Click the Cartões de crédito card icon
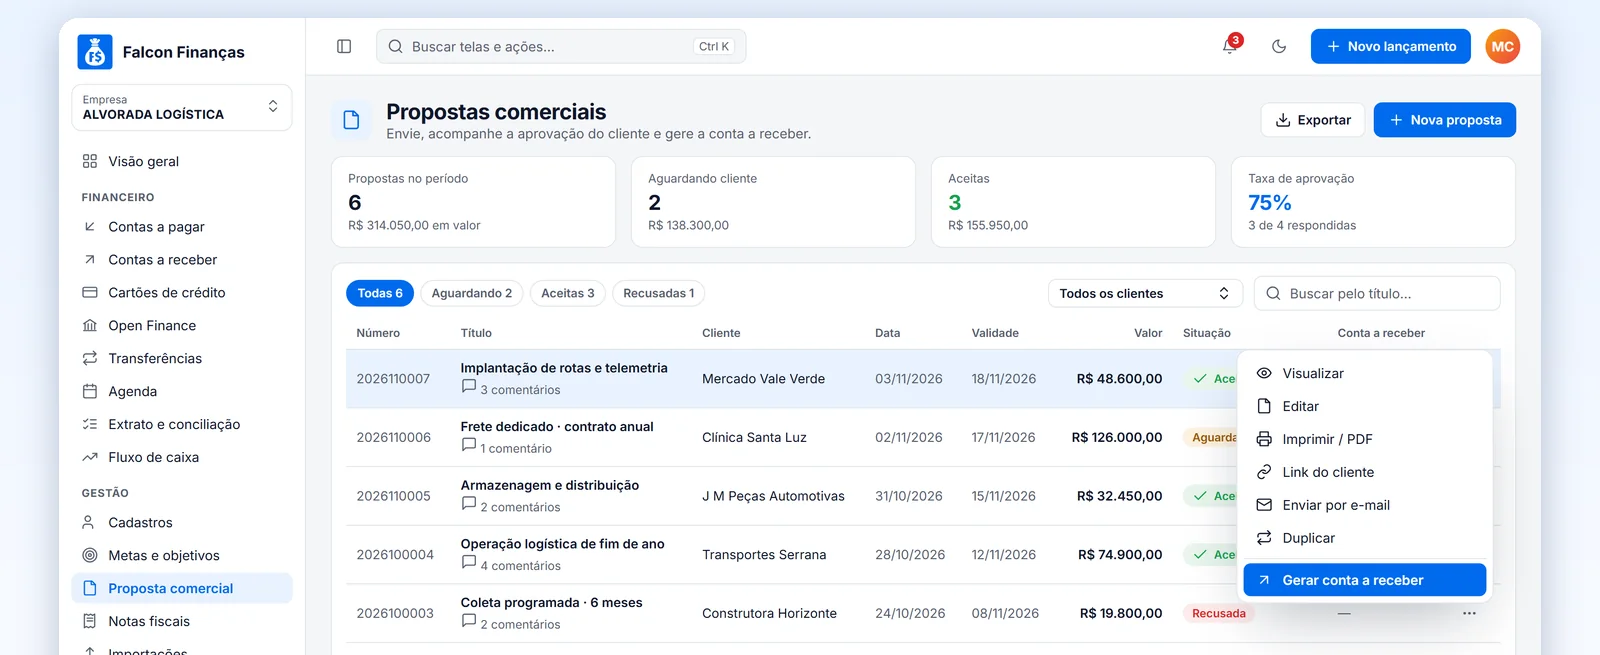 (90, 293)
